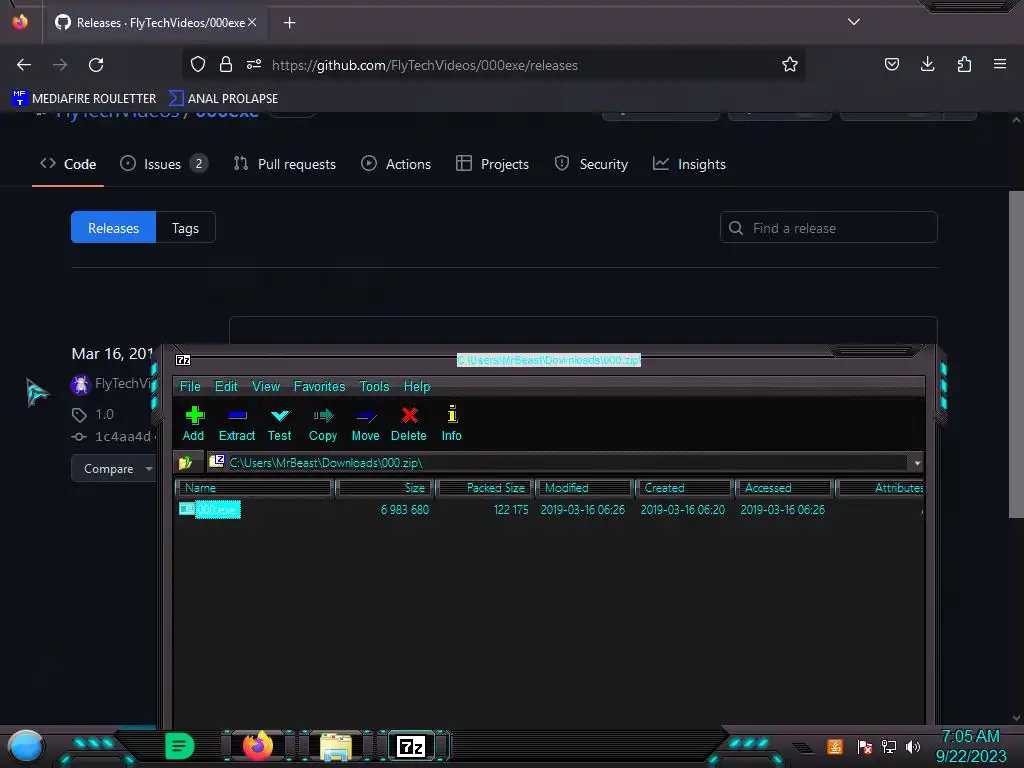Open the Actions tab on GitHub
Screen dimensions: 1024x768
pyautogui.click(x=396, y=164)
